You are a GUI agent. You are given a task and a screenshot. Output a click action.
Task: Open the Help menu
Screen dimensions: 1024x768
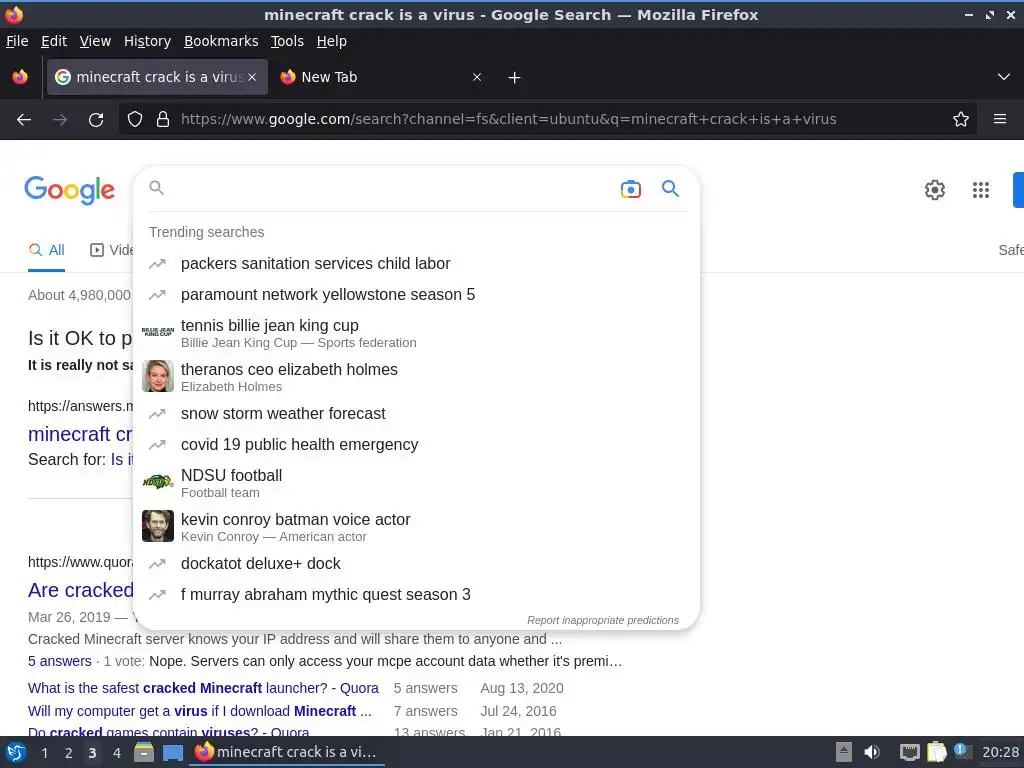pyautogui.click(x=332, y=41)
